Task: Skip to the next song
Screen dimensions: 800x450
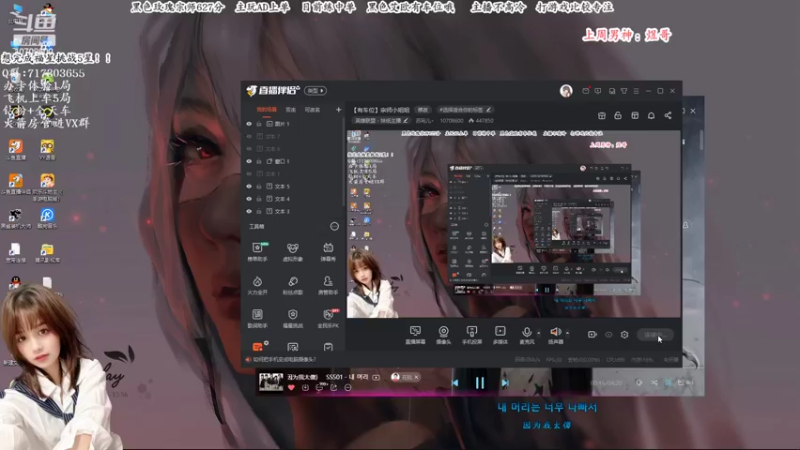Action: tap(505, 383)
